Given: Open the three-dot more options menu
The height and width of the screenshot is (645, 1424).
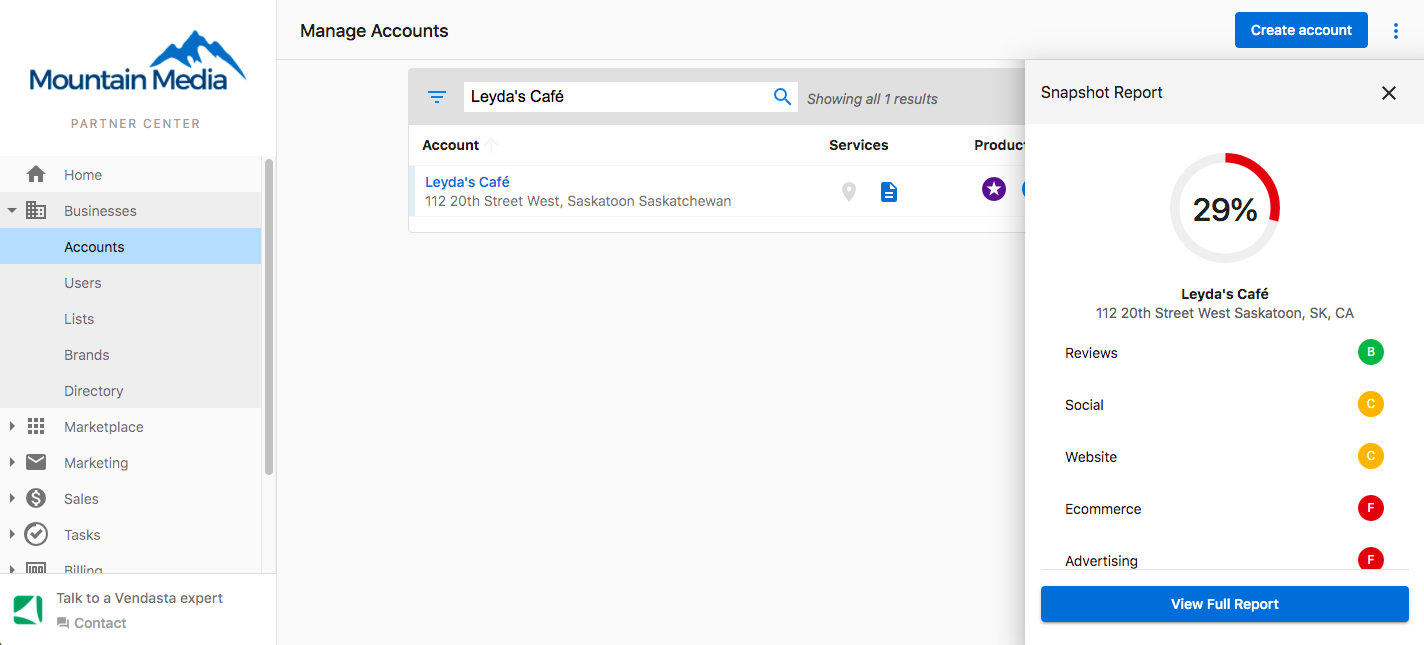Looking at the screenshot, I should (x=1396, y=30).
